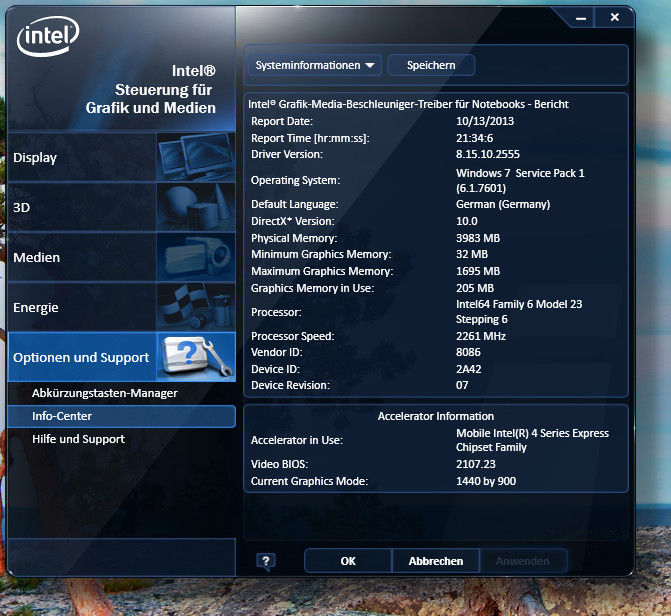This screenshot has height=616, width=671.
Task: Open Abkürzungstasten-Manager submenu item
Action: pos(104,393)
